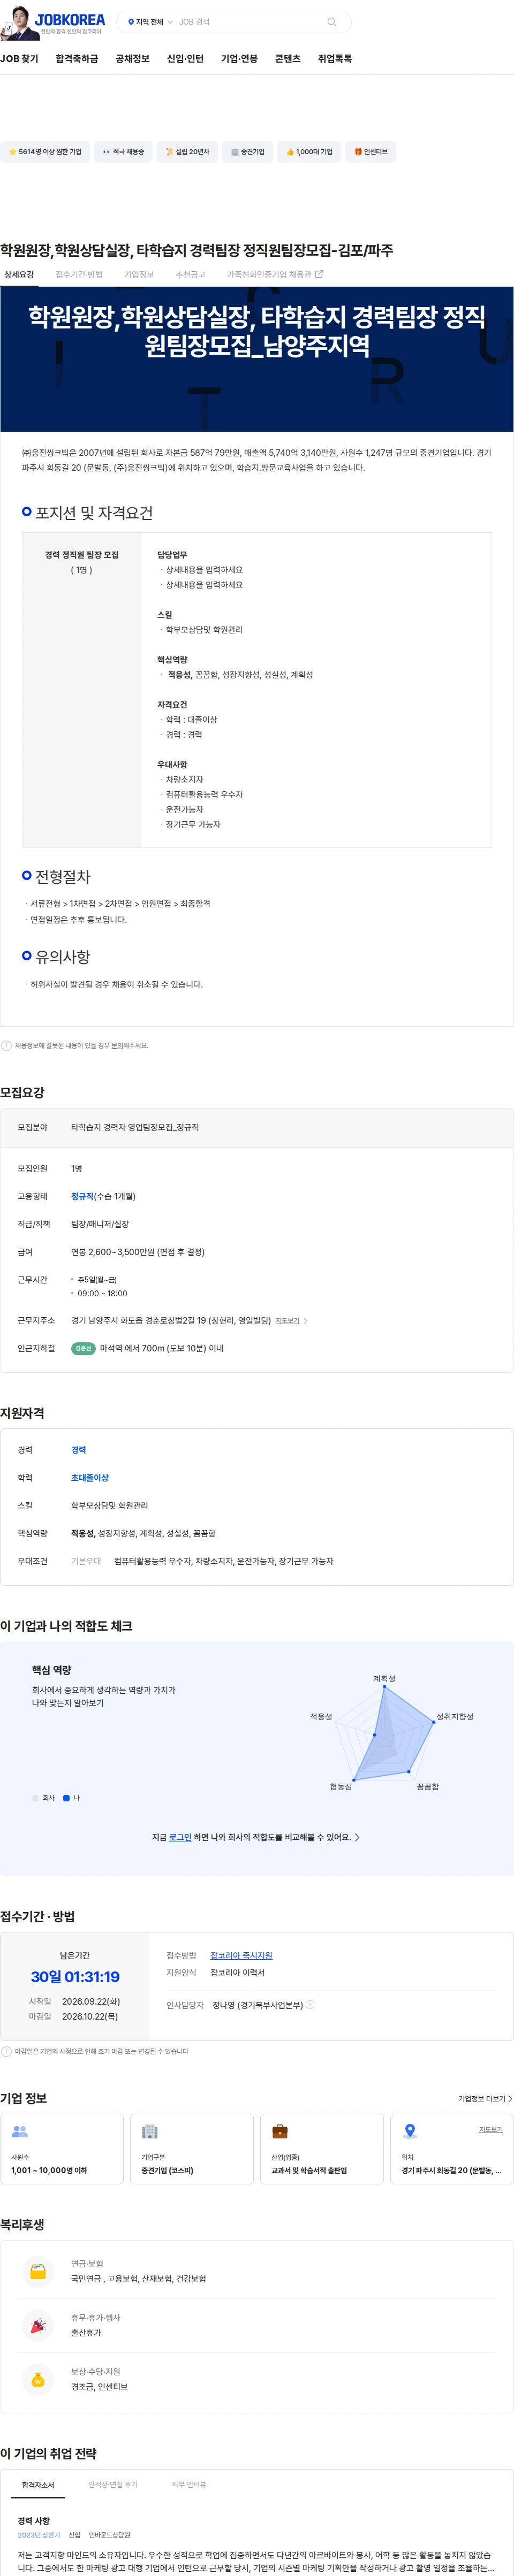
Task: Click the 인센티브 tag
Action: click(371, 152)
